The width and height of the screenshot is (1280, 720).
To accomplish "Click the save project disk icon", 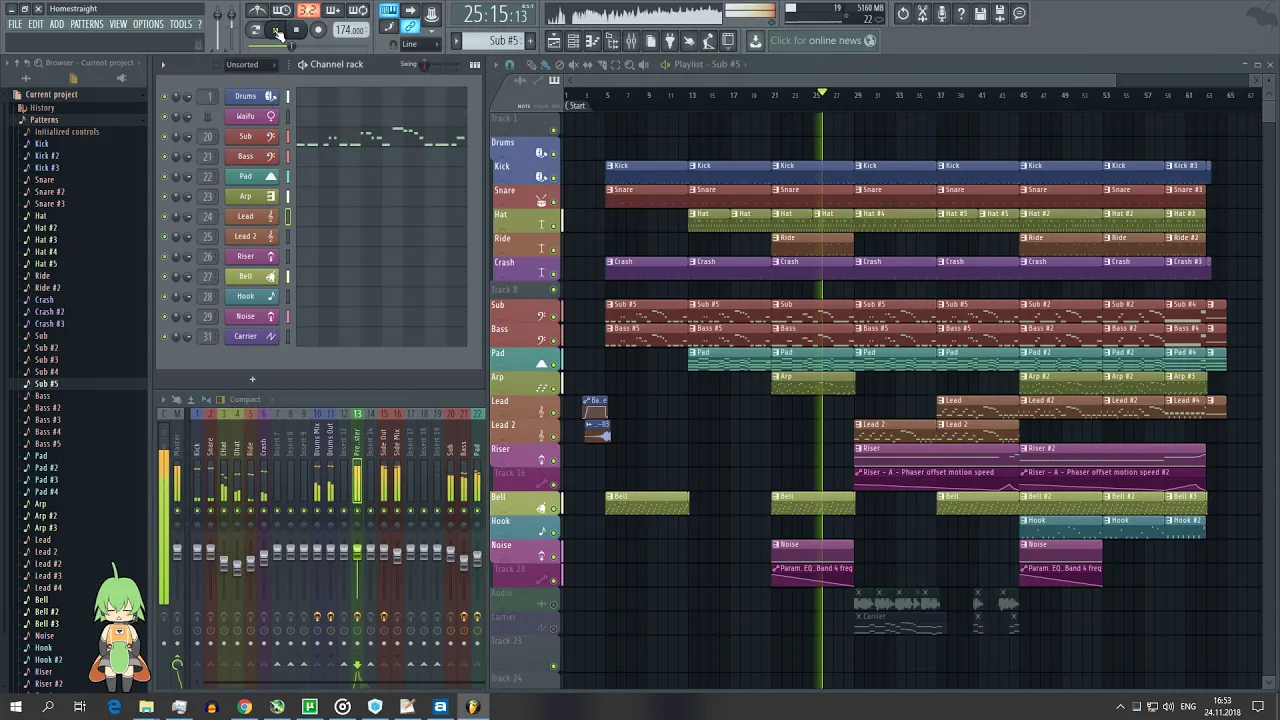I will click(980, 13).
